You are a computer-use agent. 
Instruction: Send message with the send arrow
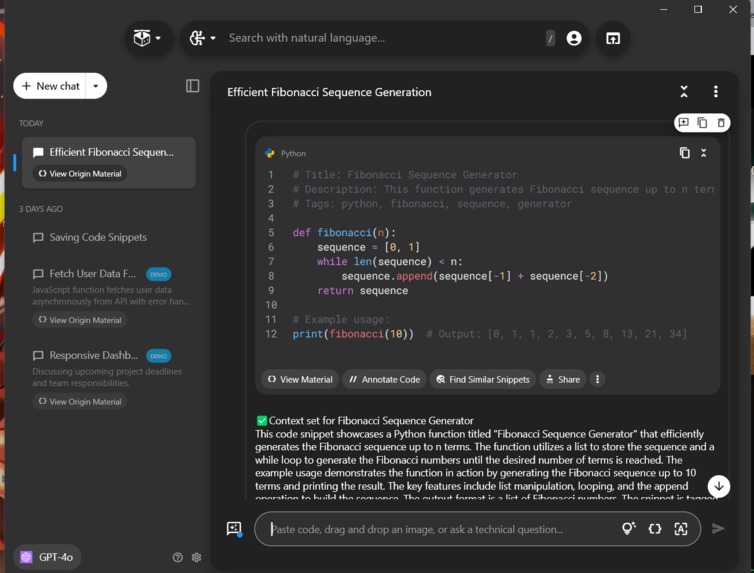[718, 528]
